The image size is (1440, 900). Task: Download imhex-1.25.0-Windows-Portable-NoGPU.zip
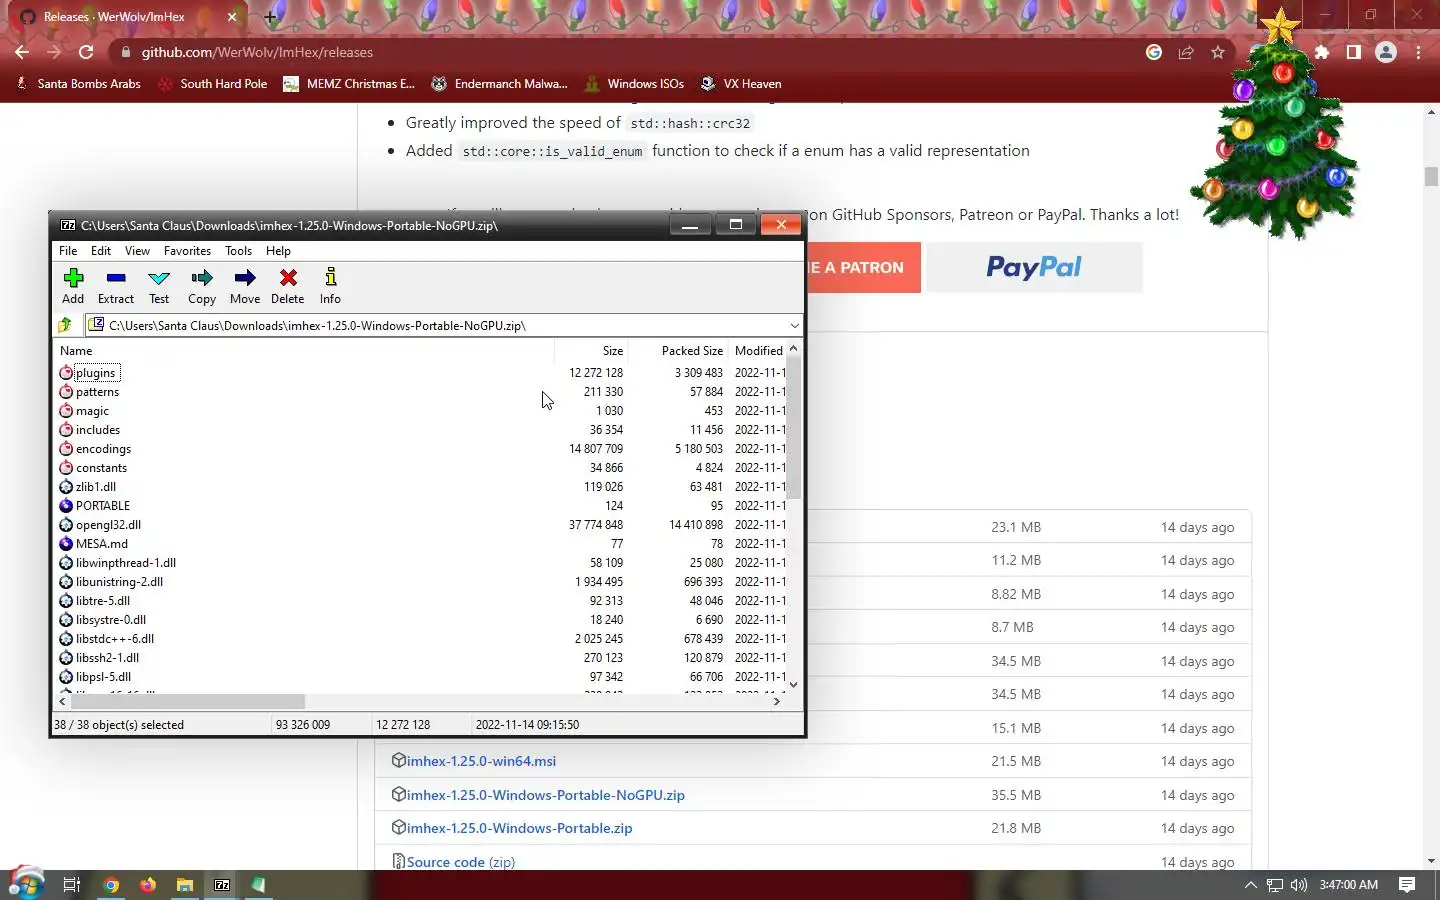coord(545,795)
